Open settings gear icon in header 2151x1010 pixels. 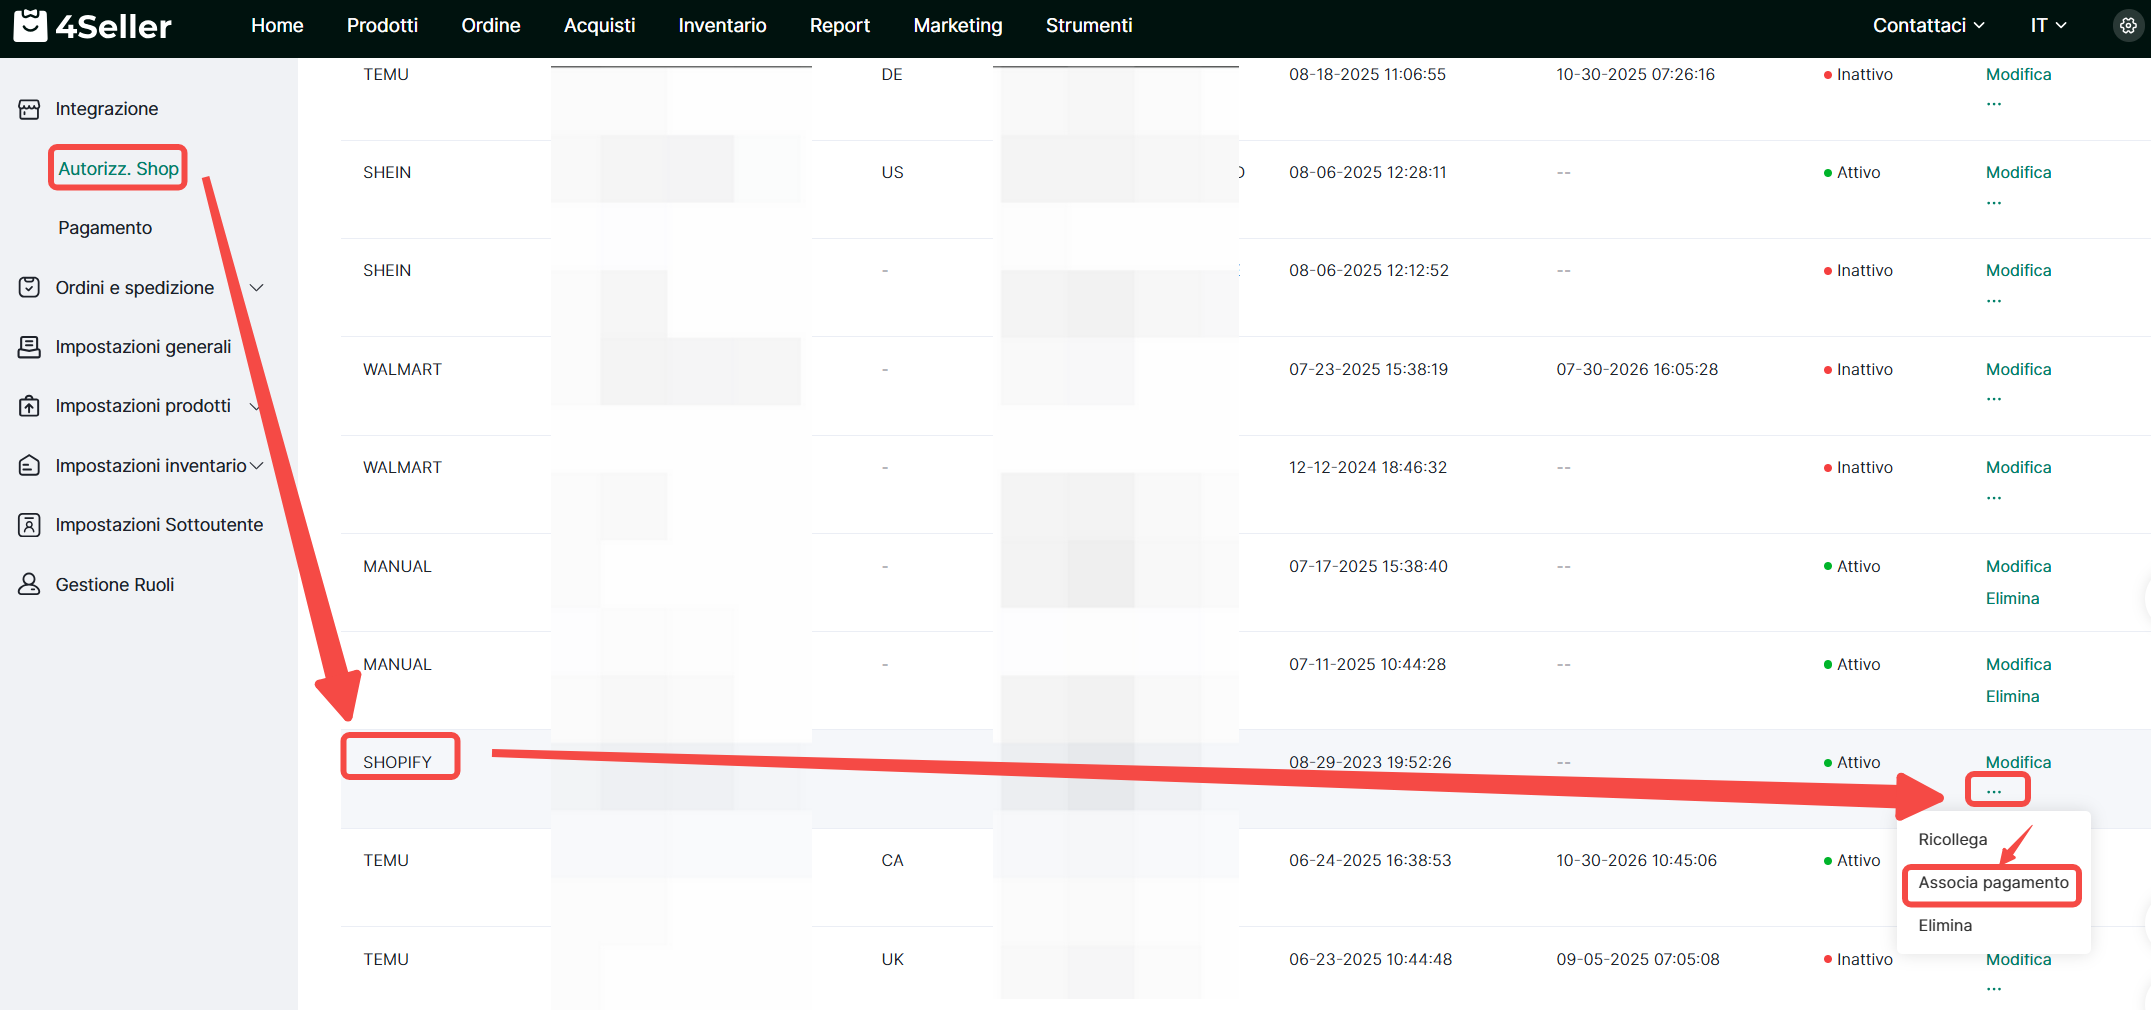pos(2128,26)
